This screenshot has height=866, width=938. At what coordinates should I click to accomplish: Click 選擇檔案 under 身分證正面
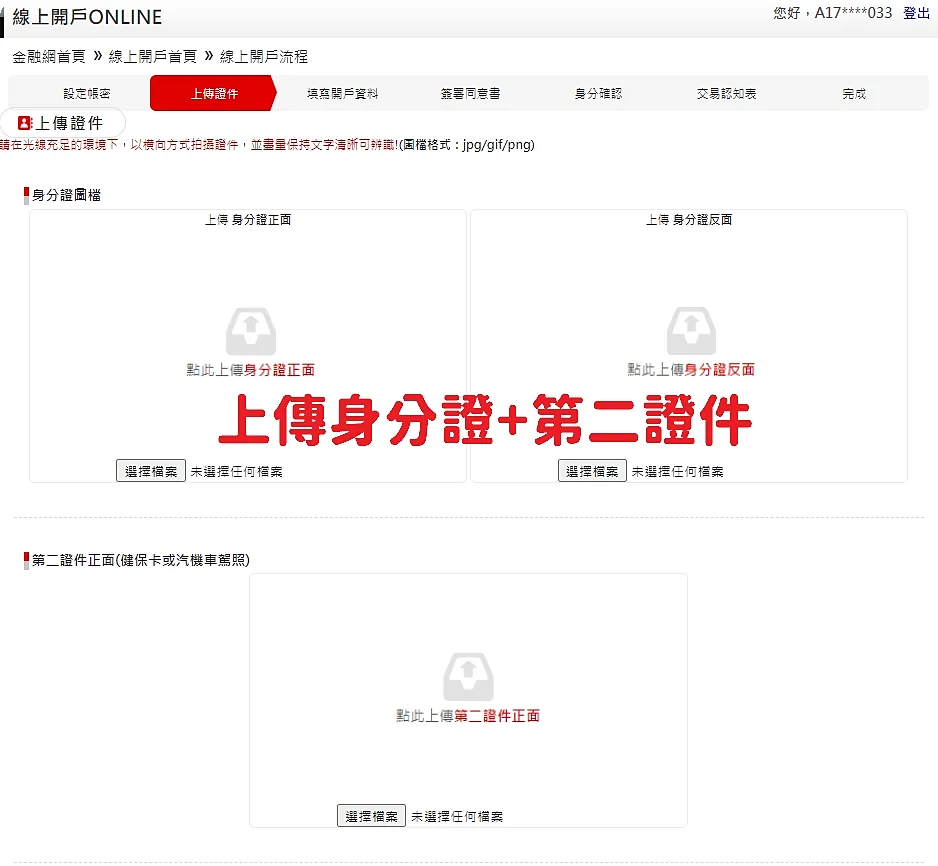150,469
